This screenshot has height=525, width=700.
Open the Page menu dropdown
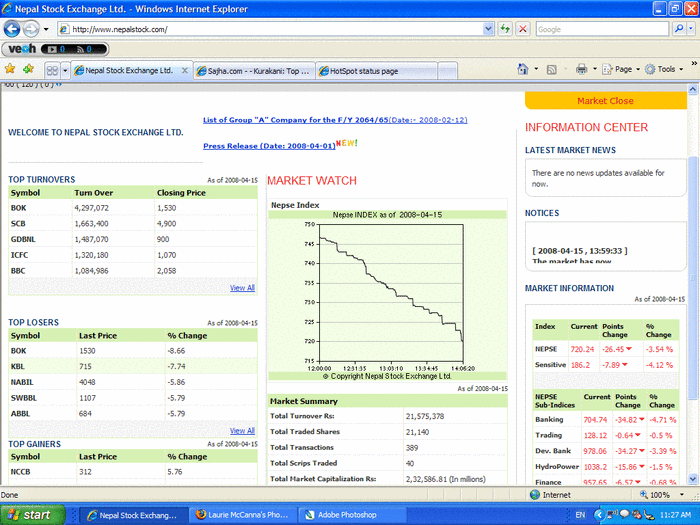(623, 70)
